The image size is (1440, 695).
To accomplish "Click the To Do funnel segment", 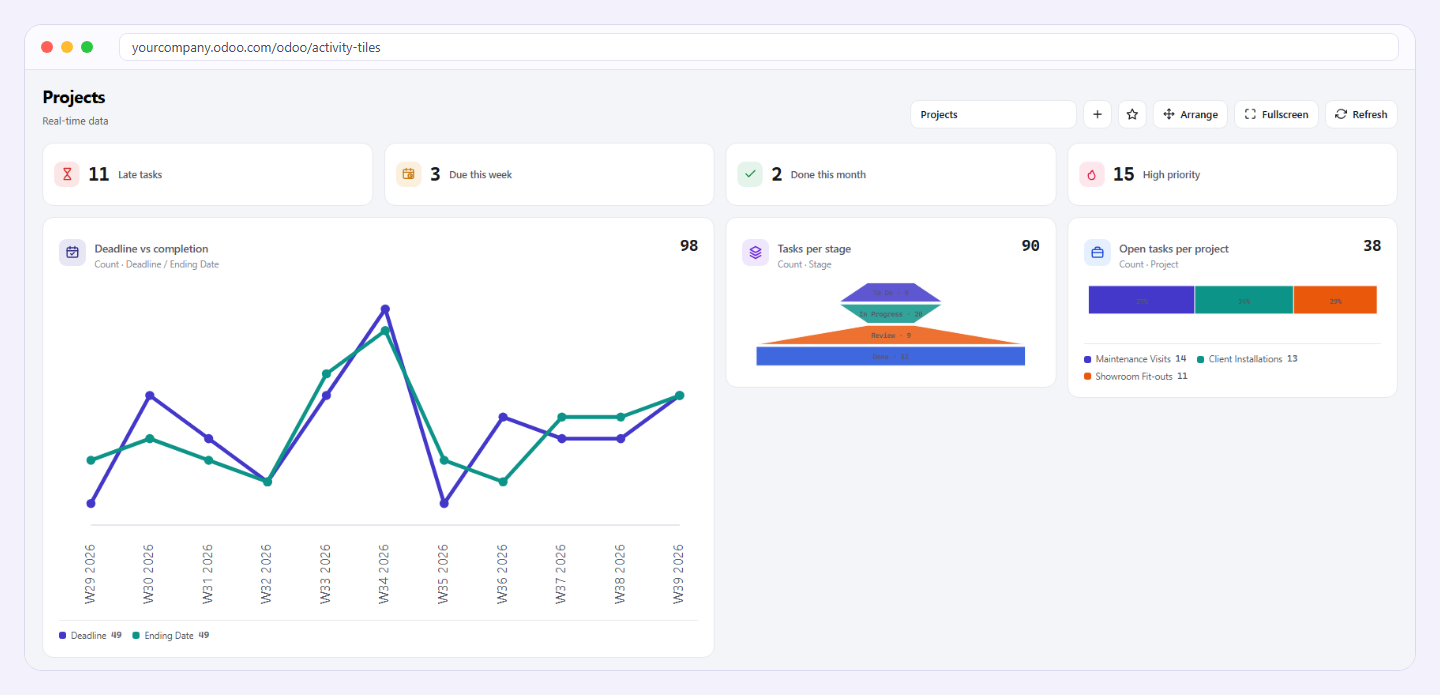I will [x=891, y=293].
